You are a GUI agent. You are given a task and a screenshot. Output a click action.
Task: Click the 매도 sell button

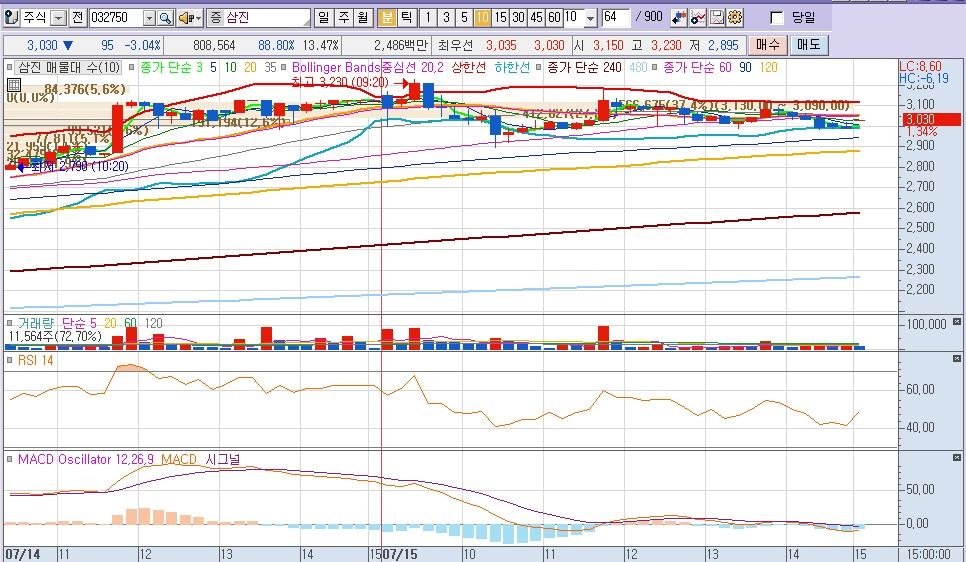(x=807, y=45)
